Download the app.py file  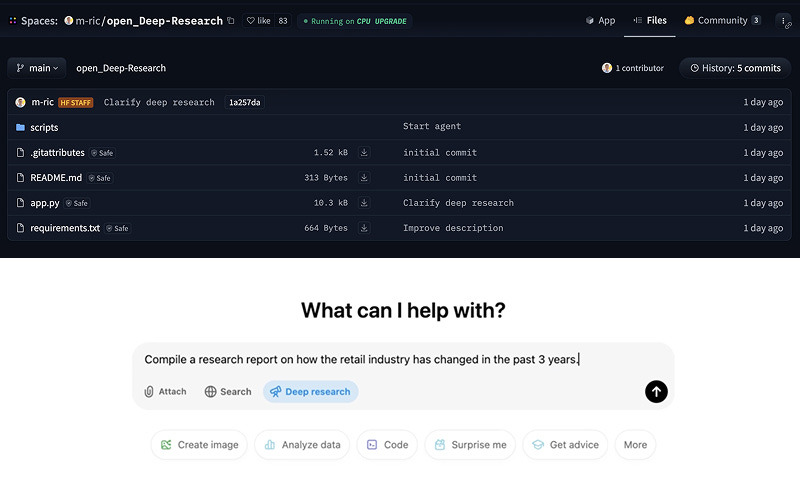[364, 203]
